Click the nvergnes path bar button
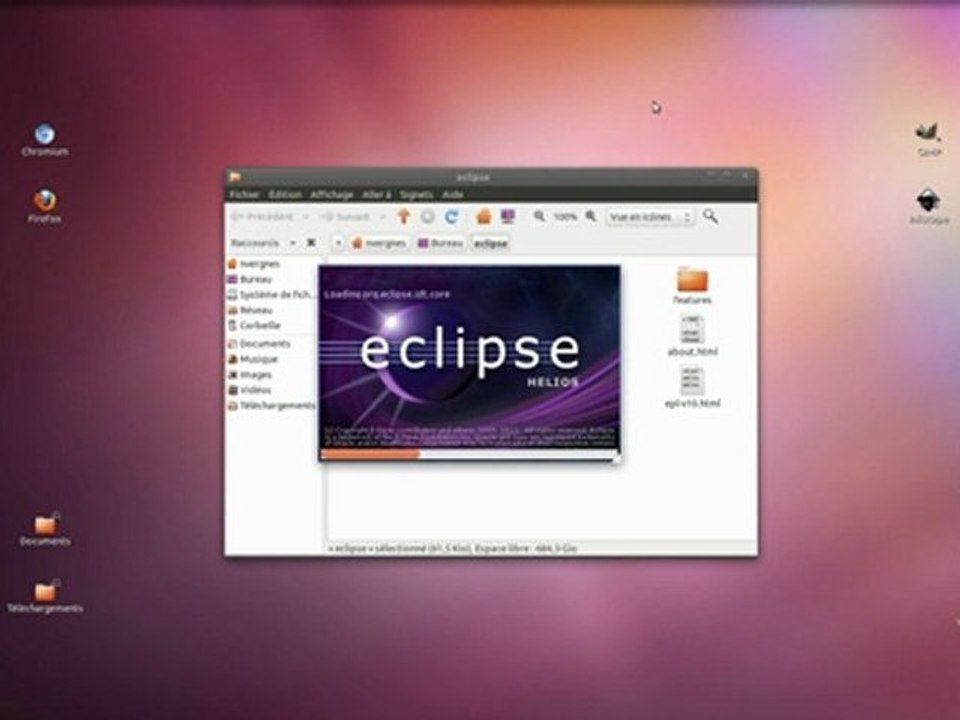This screenshot has width=960, height=720. coord(378,243)
